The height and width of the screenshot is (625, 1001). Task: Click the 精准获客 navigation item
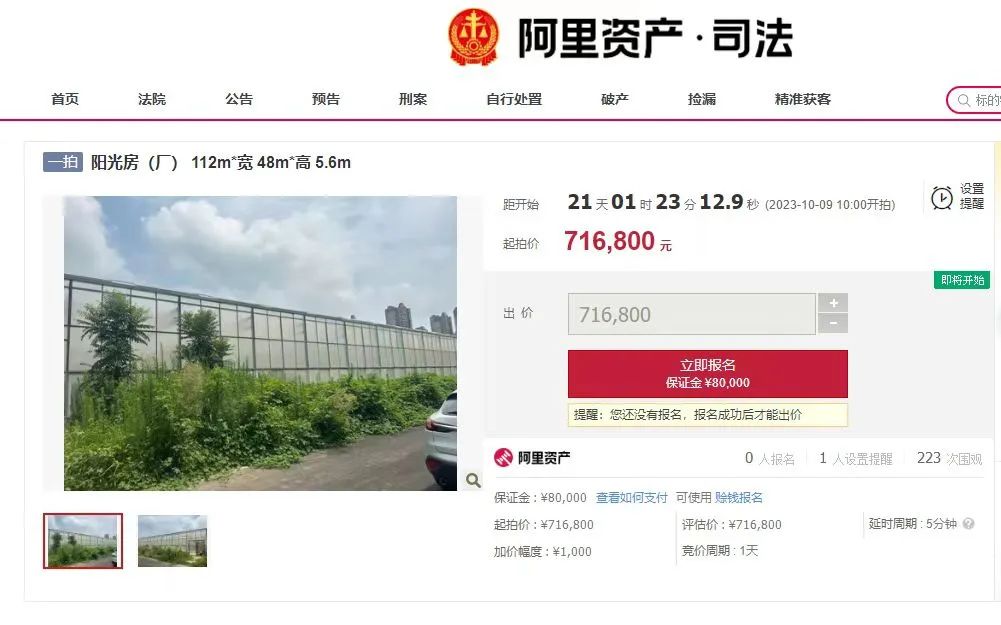point(802,99)
